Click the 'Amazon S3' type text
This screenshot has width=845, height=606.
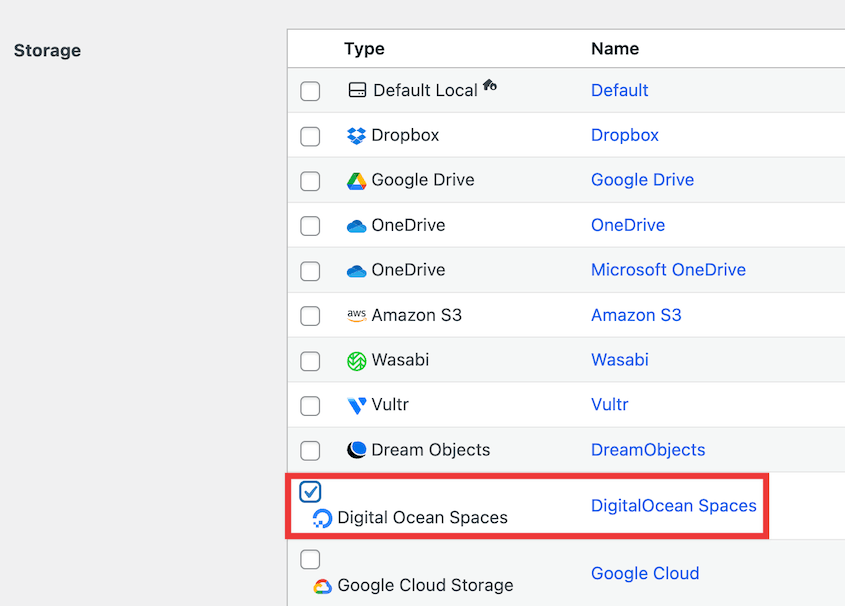click(417, 315)
